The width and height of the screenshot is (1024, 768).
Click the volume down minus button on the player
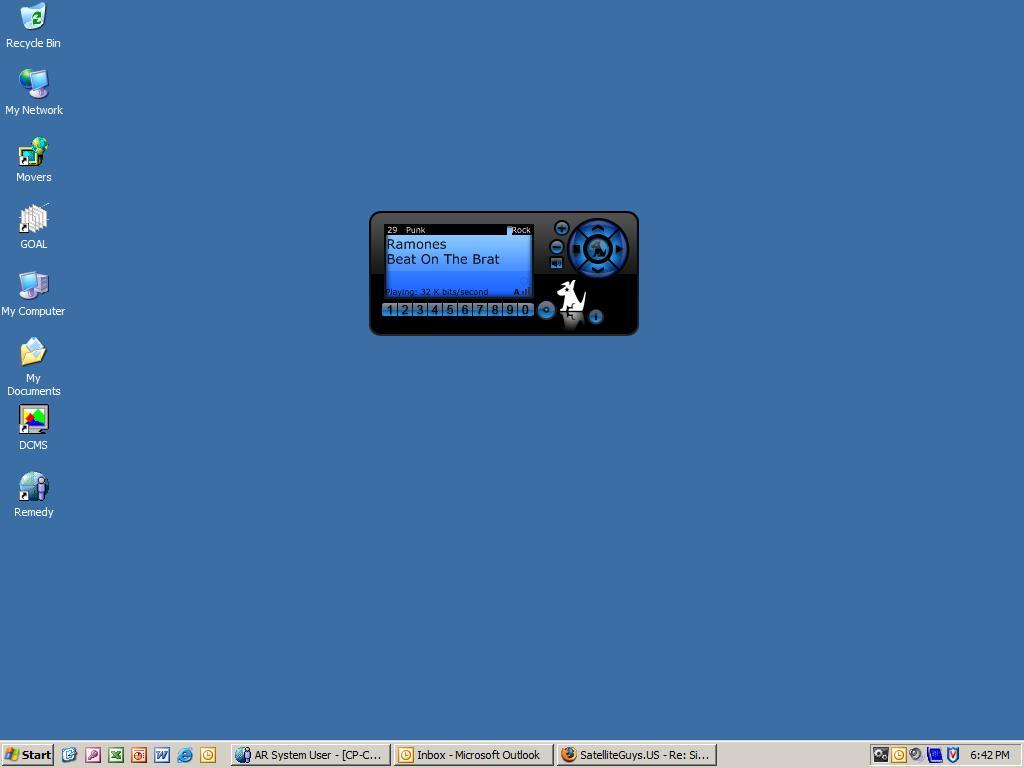click(x=556, y=247)
